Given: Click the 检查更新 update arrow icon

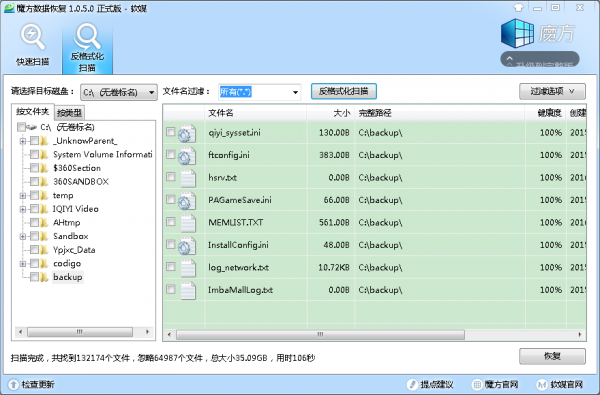Looking at the screenshot, I should 13,384.
